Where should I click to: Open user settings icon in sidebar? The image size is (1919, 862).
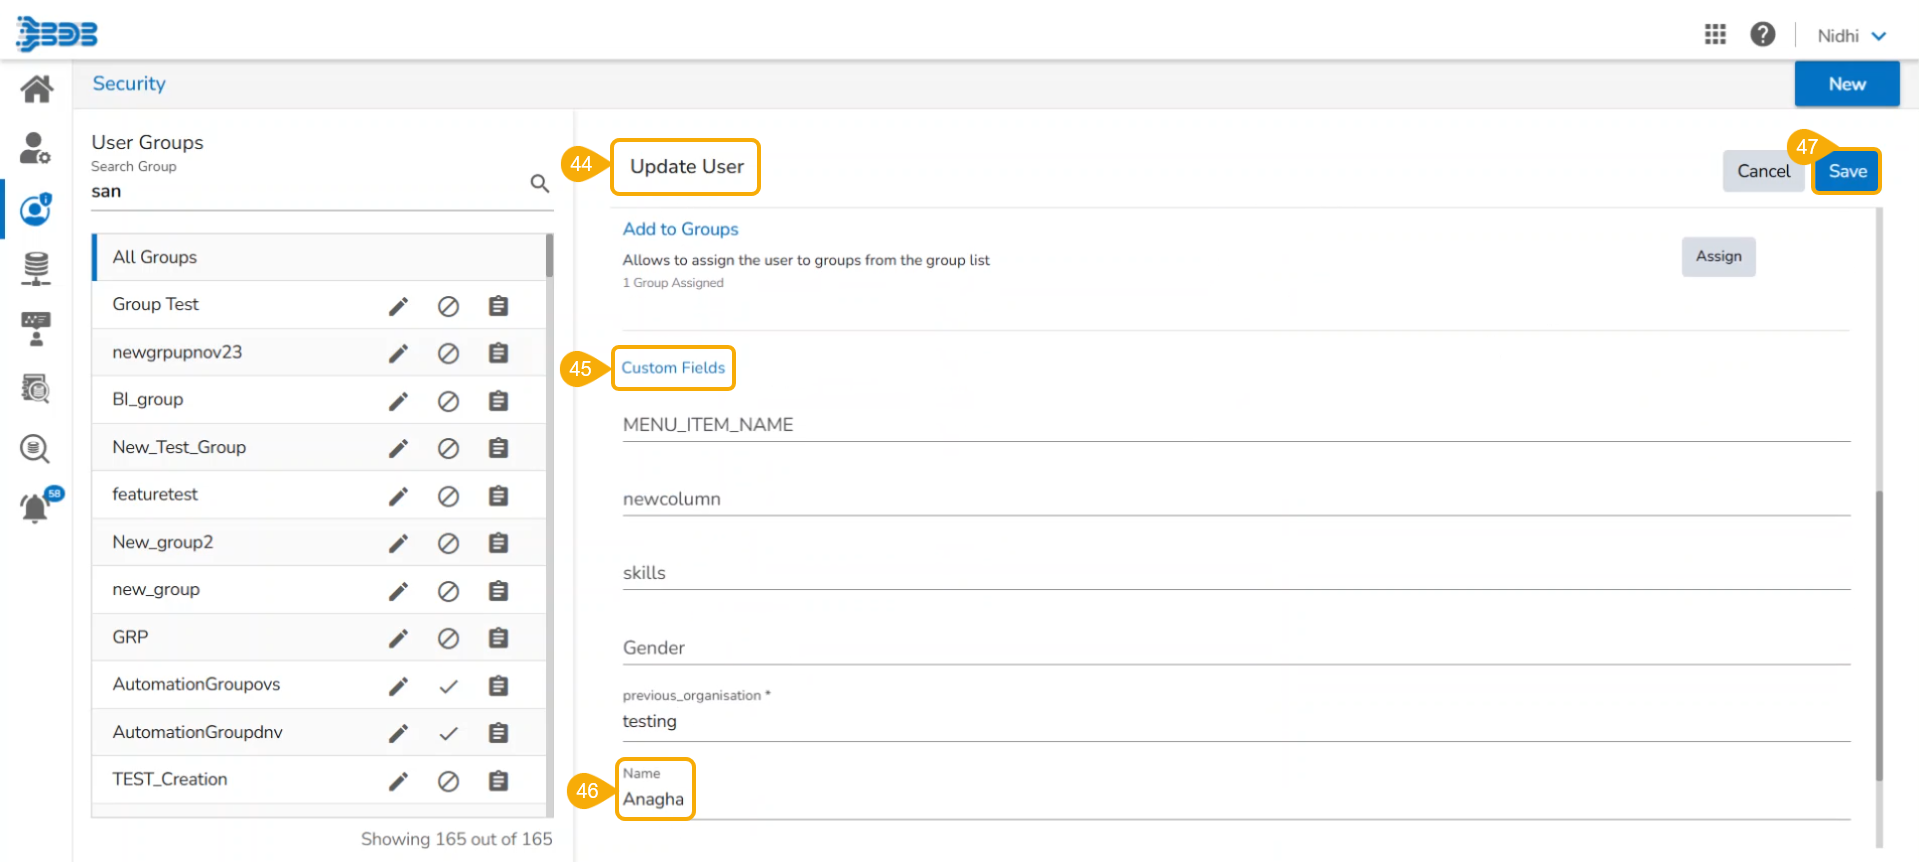[35, 149]
